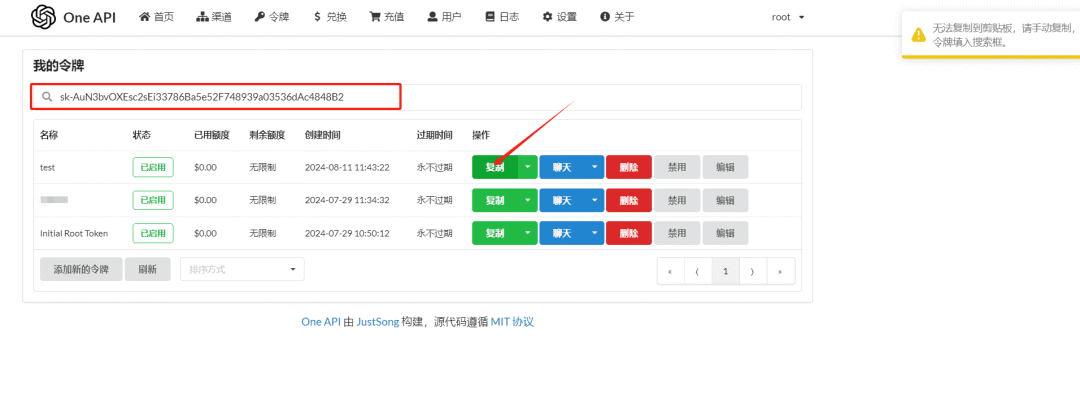Disable the token created 2024-07-29 11:34:32
This screenshot has width=1080, height=395.
coord(677,200)
